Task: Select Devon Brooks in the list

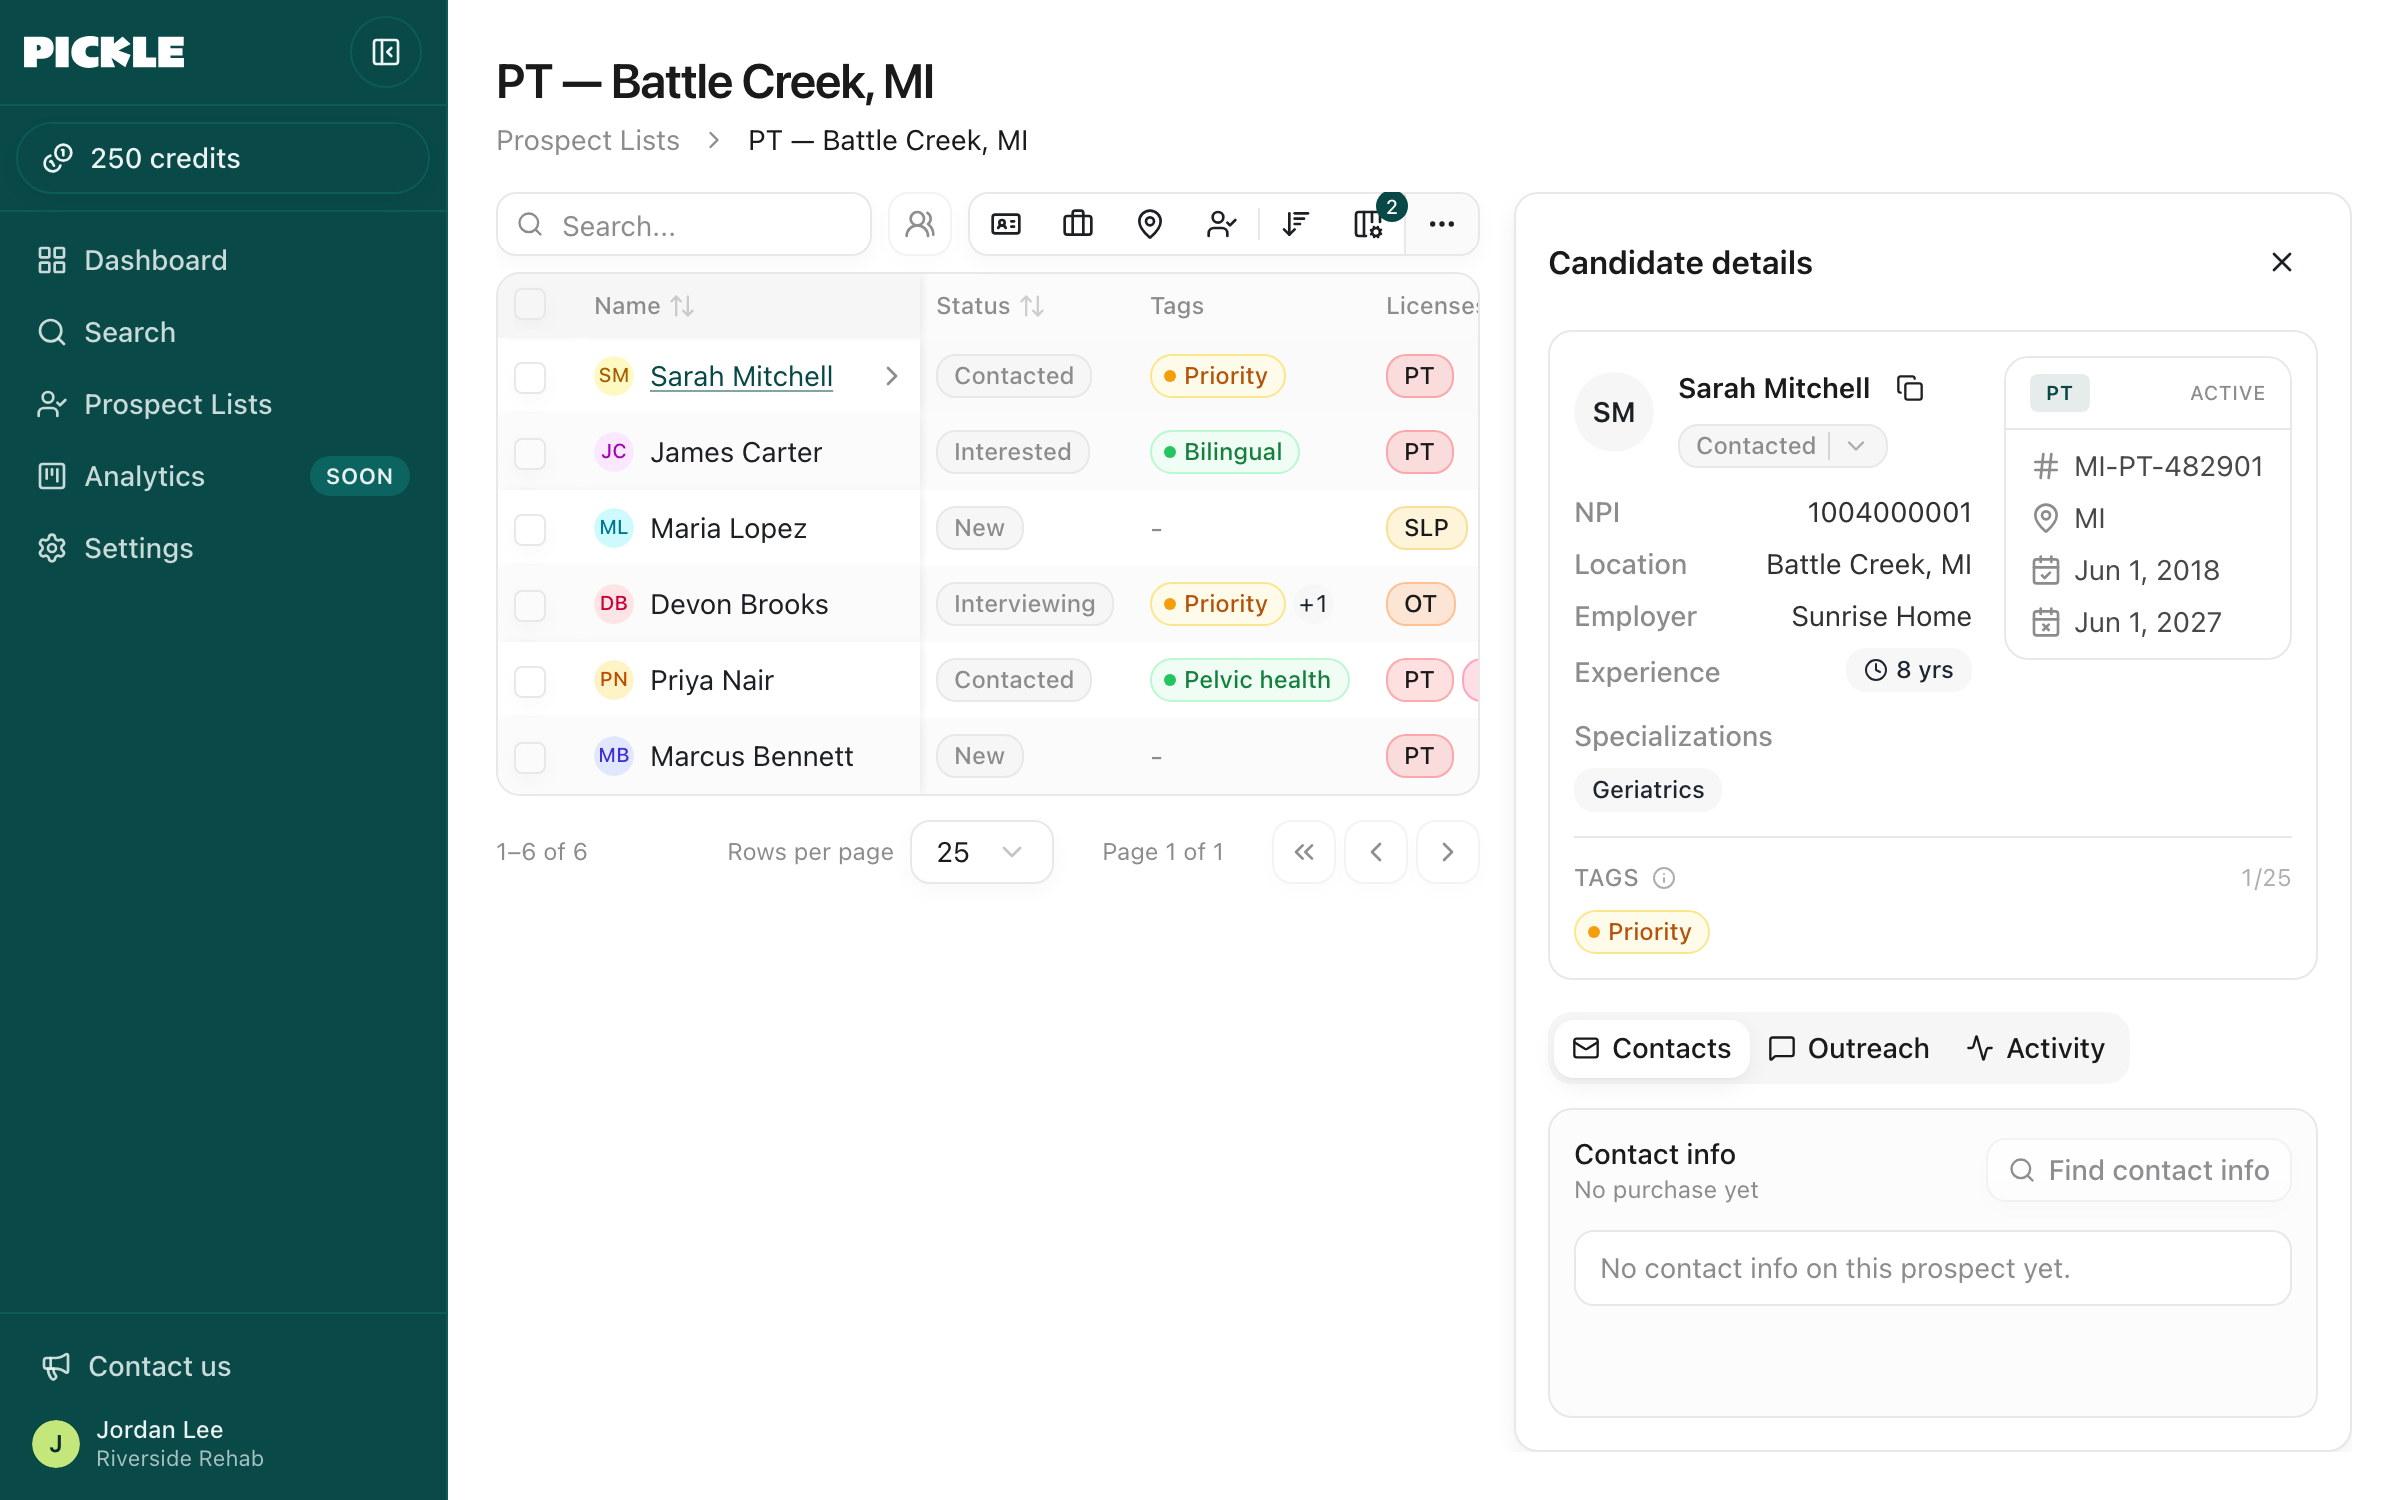Action: [739, 604]
